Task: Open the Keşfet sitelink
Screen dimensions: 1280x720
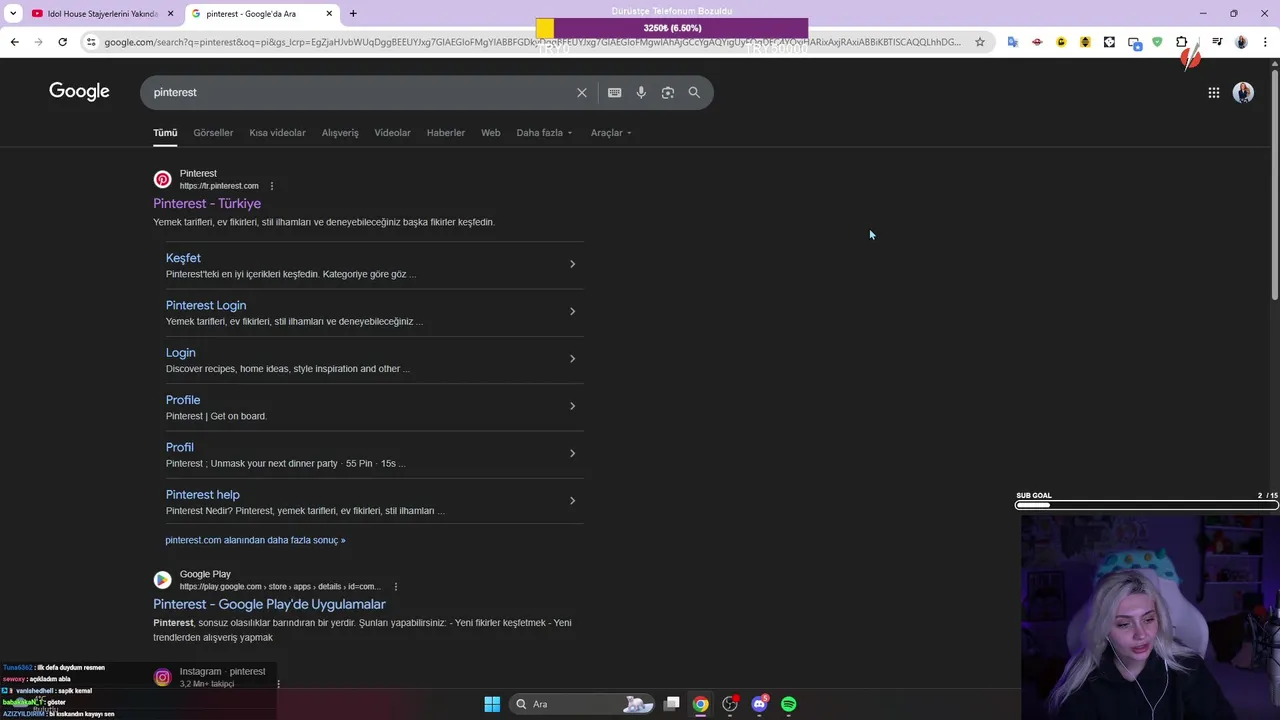Action: click(183, 258)
